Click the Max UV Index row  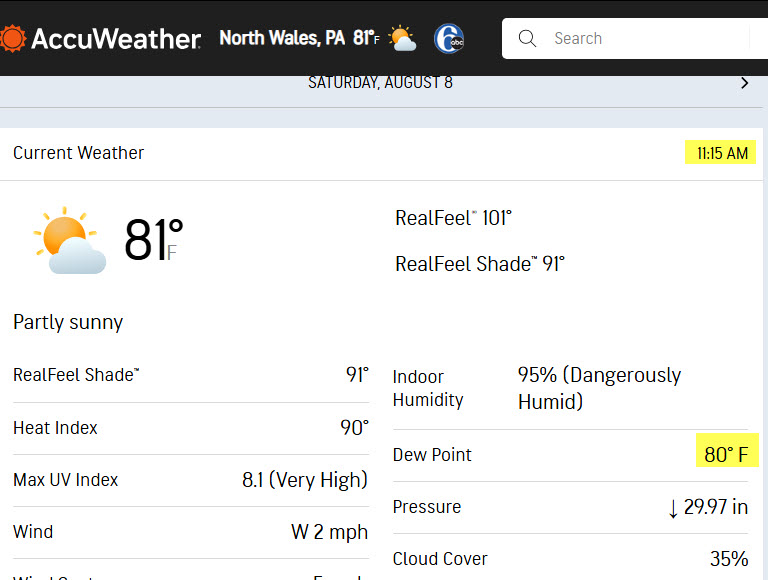point(191,480)
